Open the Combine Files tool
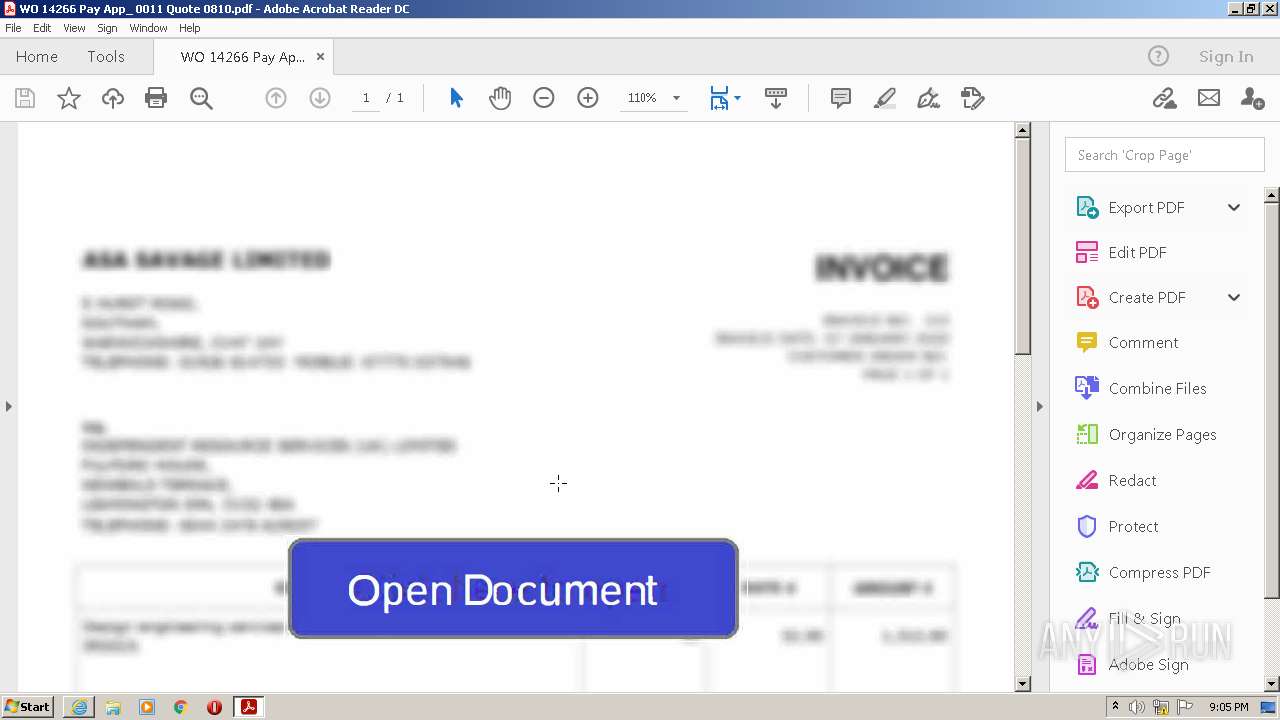1280x720 pixels. (1141, 388)
